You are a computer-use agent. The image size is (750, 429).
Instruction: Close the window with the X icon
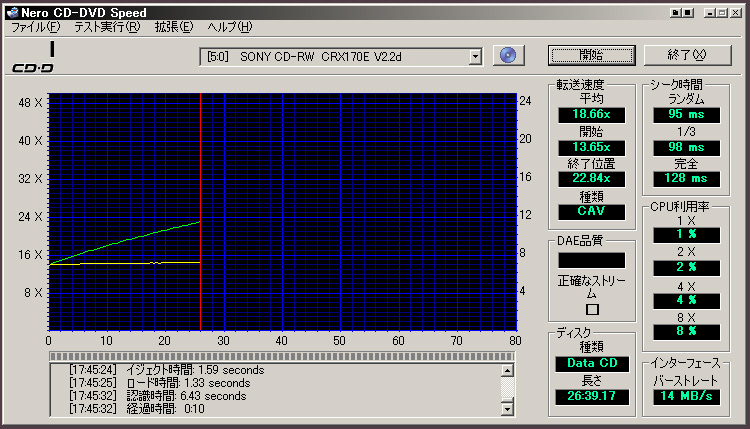click(x=737, y=12)
